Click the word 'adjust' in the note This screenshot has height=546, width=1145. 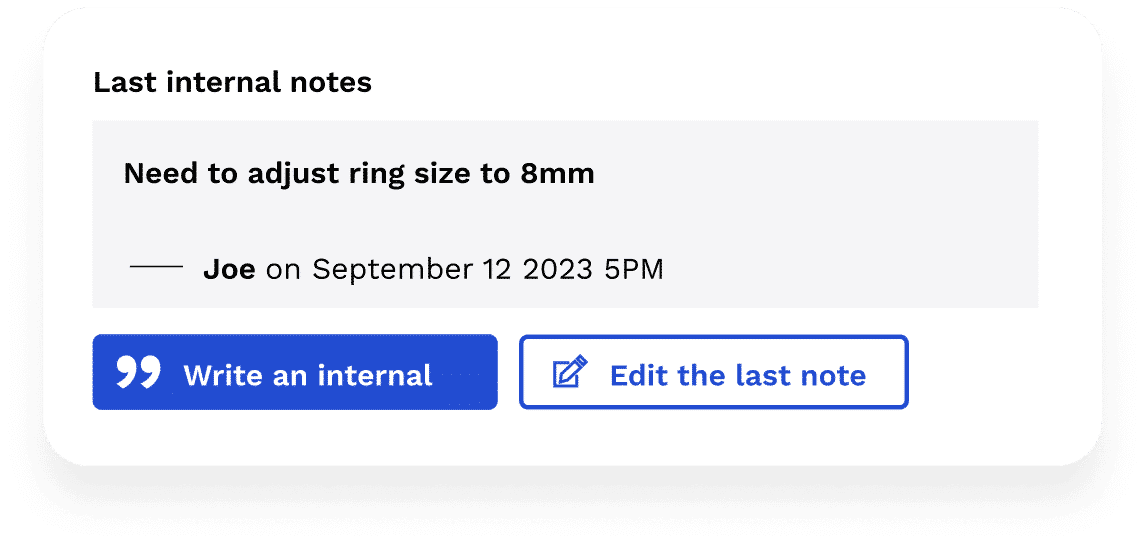click(268, 174)
